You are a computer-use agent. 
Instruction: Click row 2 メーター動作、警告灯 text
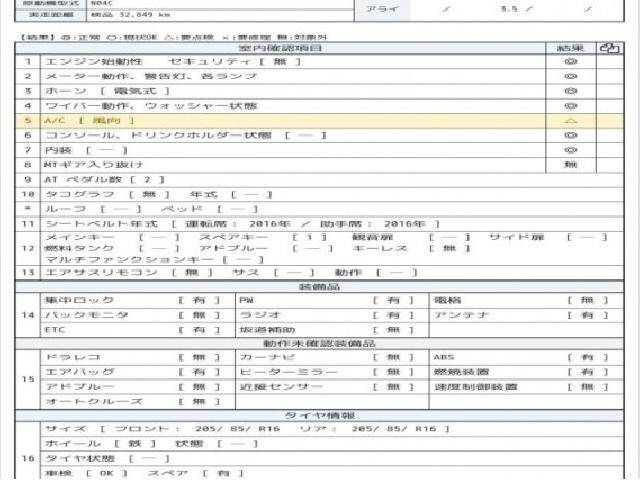(x=151, y=77)
